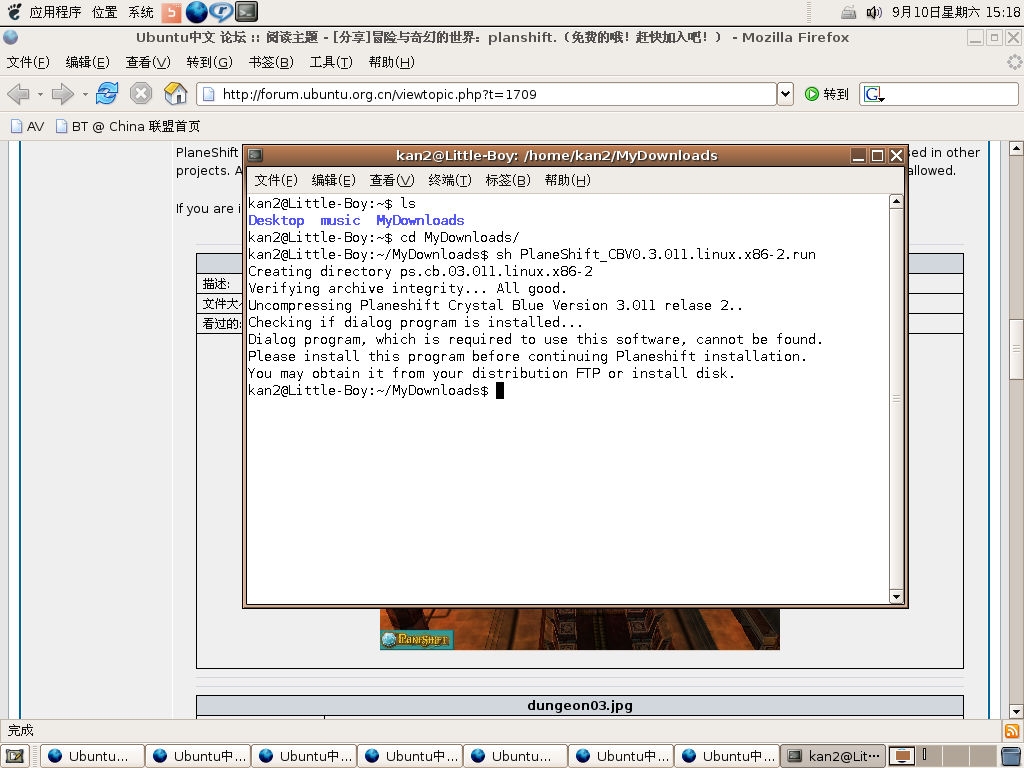Click the PlaneShift logo on the screenshot image
The width and height of the screenshot is (1024, 768).
click(416, 639)
